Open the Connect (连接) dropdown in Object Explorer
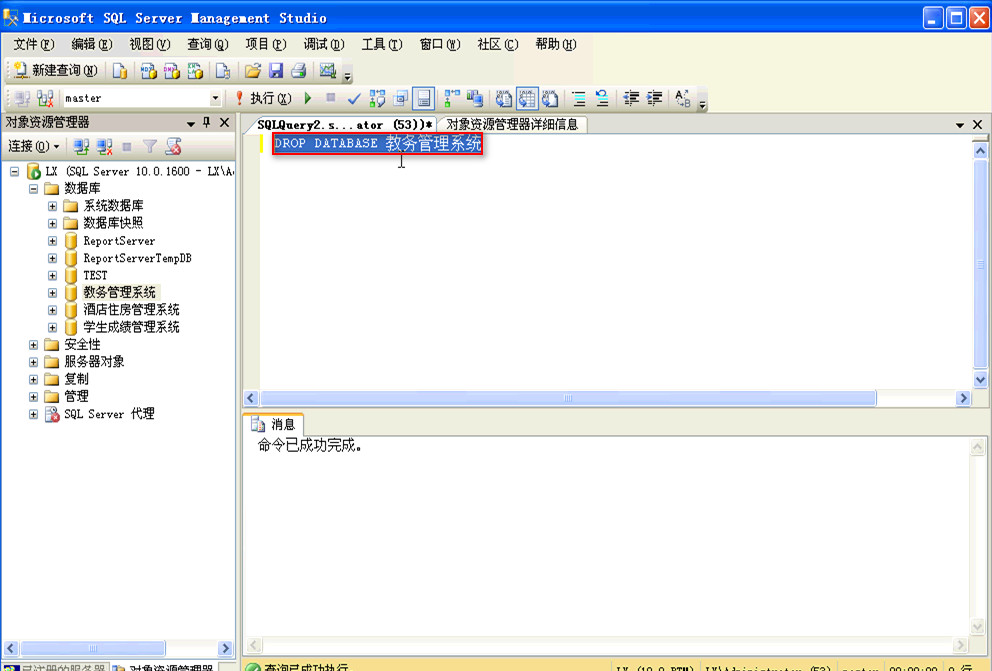Image resolution: width=992 pixels, height=671 pixels. click(x=34, y=147)
